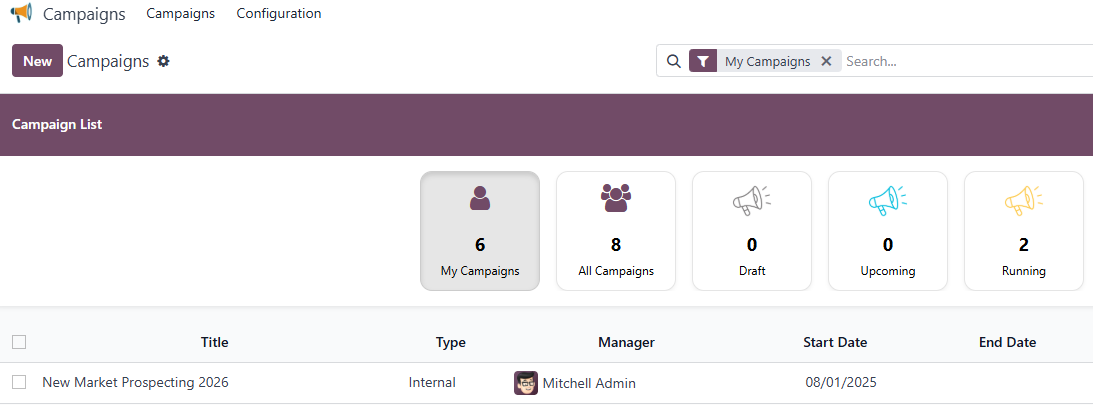Click the filter funnel icon
This screenshot has height=405, width=1093.
coord(703,61)
